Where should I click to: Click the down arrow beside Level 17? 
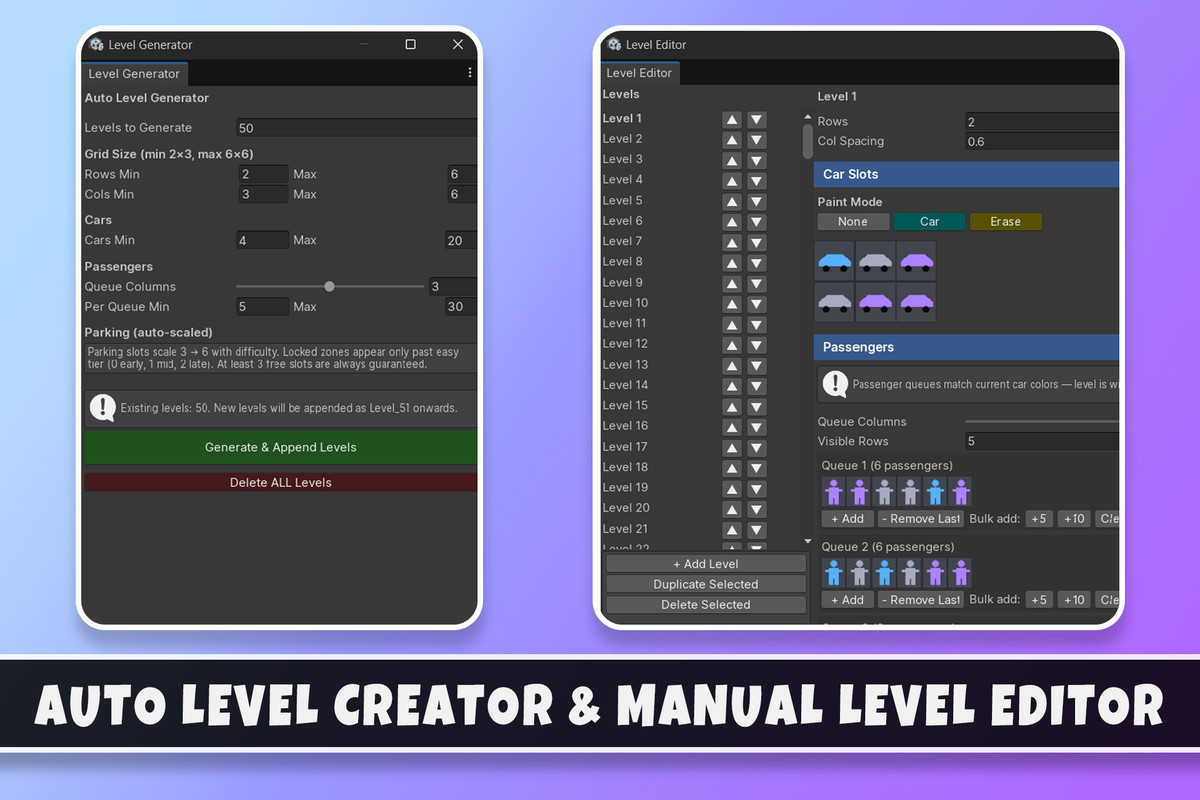(x=756, y=448)
